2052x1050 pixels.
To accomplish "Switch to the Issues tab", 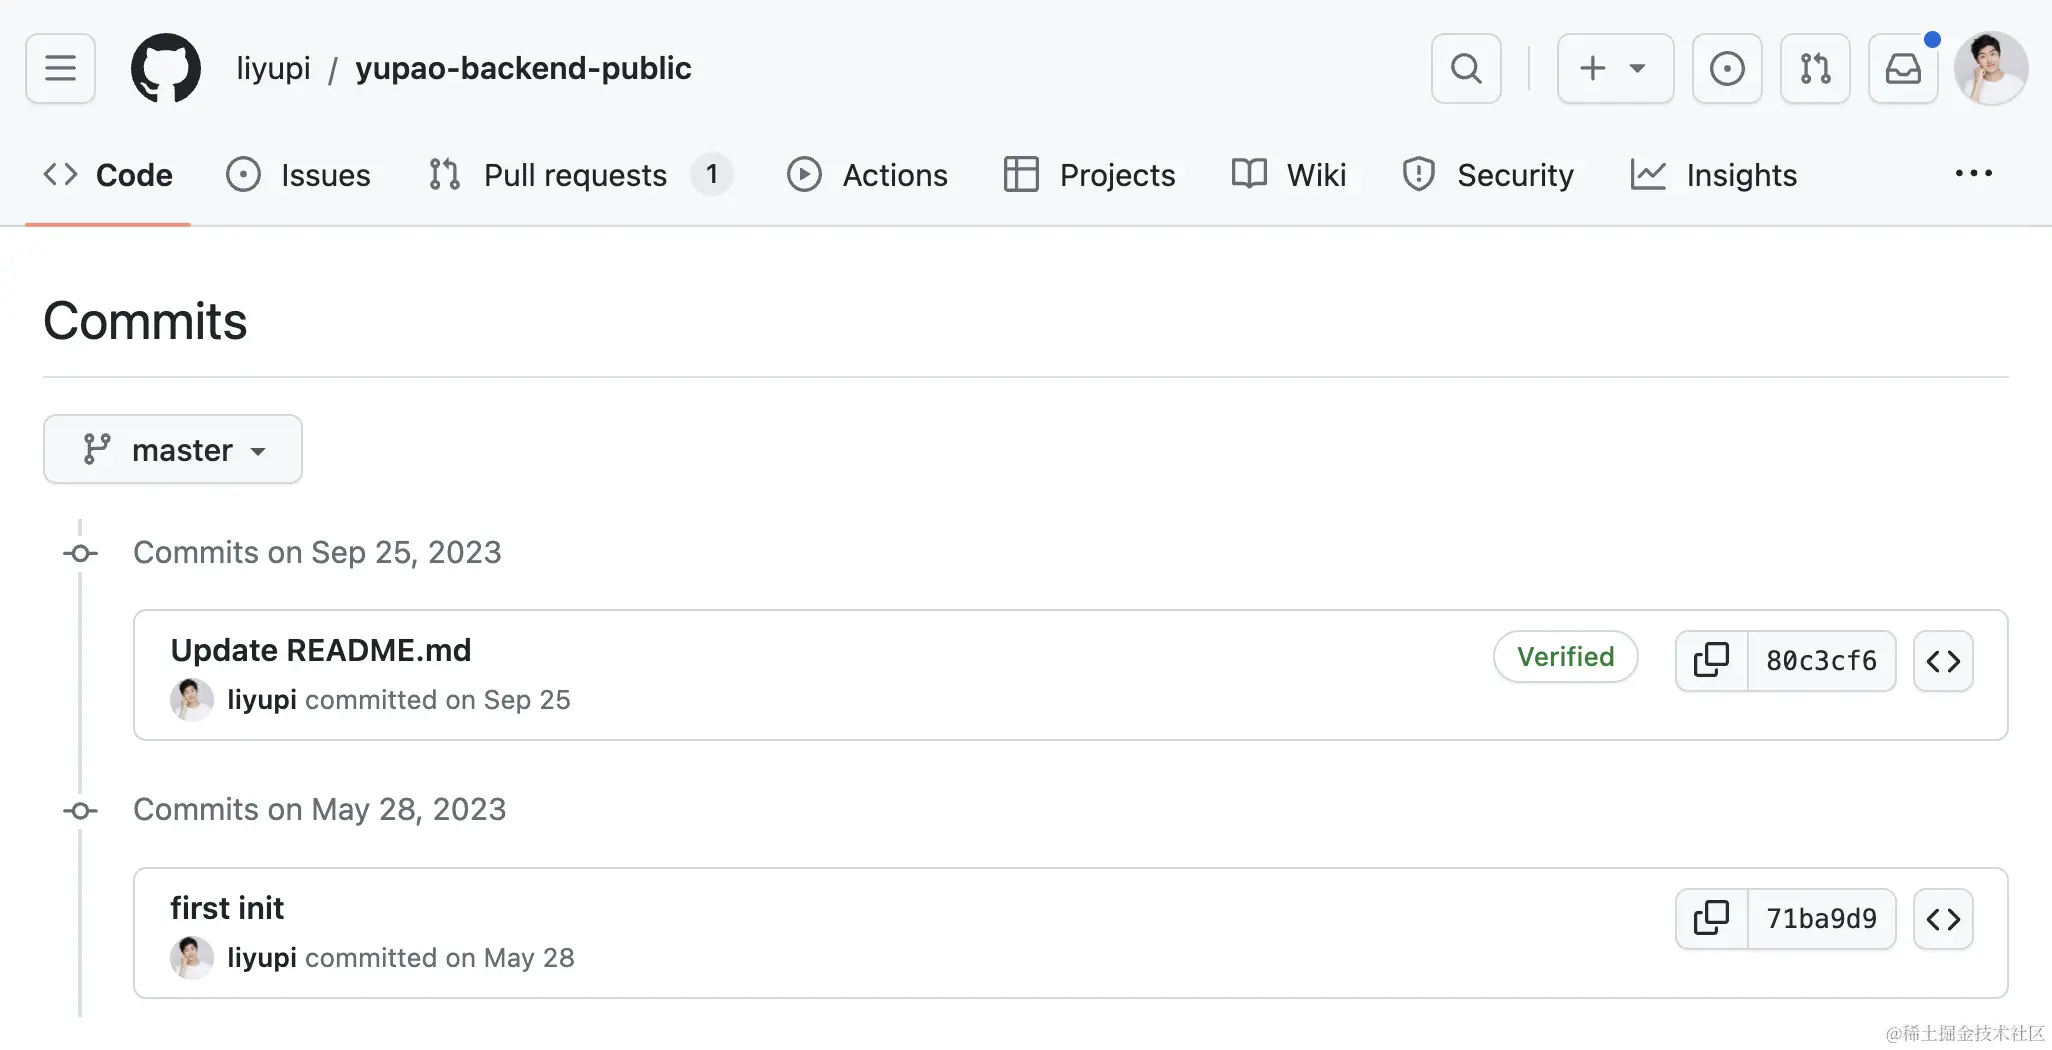I will coord(298,175).
